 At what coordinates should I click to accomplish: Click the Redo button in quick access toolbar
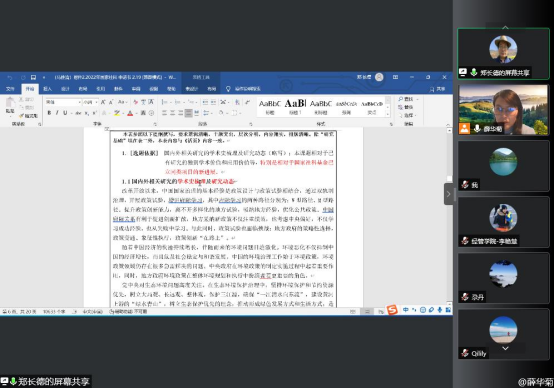pyautogui.click(x=23, y=77)
